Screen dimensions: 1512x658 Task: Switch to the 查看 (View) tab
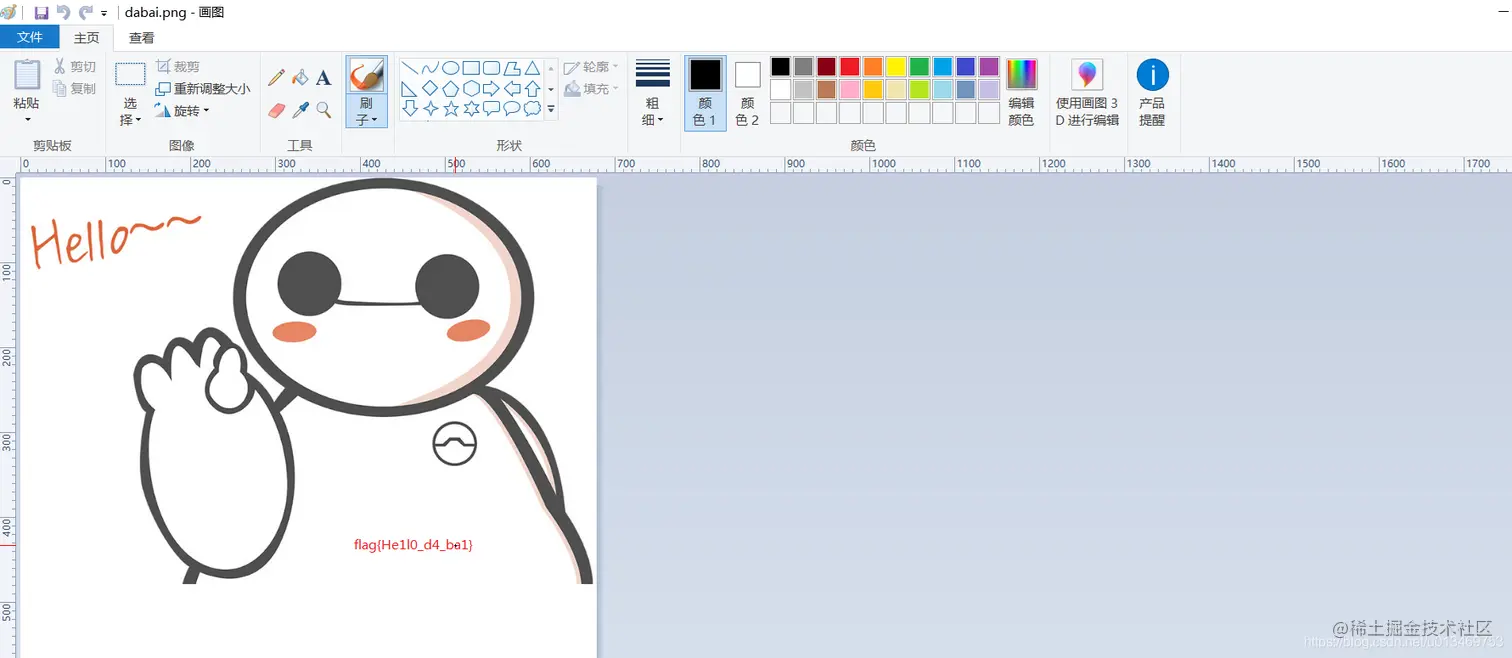click(x=140, y=37)
